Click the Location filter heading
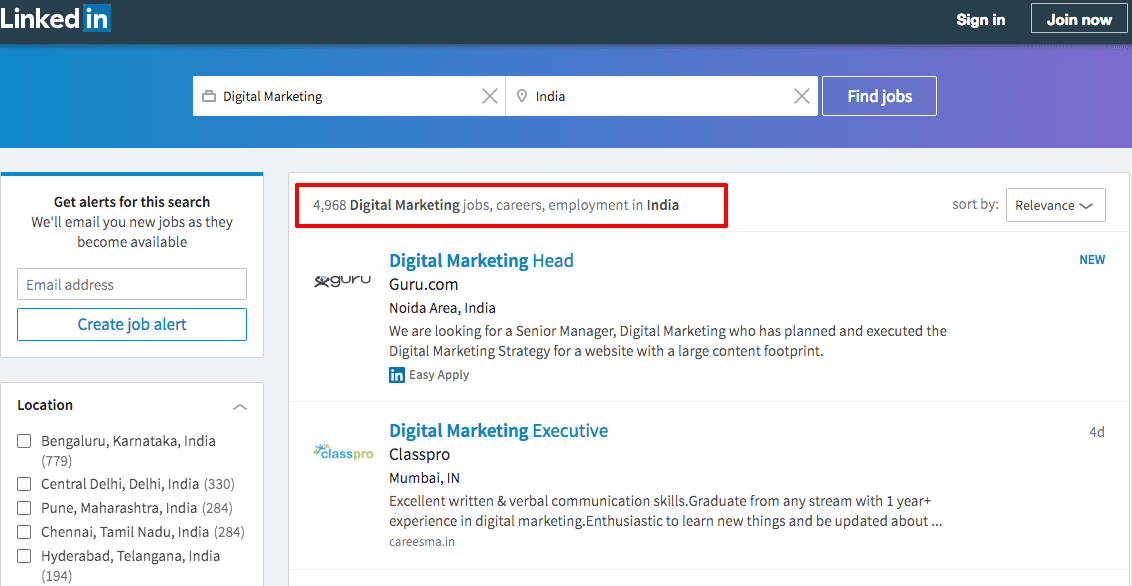Screen dimensions: 1132x586 click(45, 405)
